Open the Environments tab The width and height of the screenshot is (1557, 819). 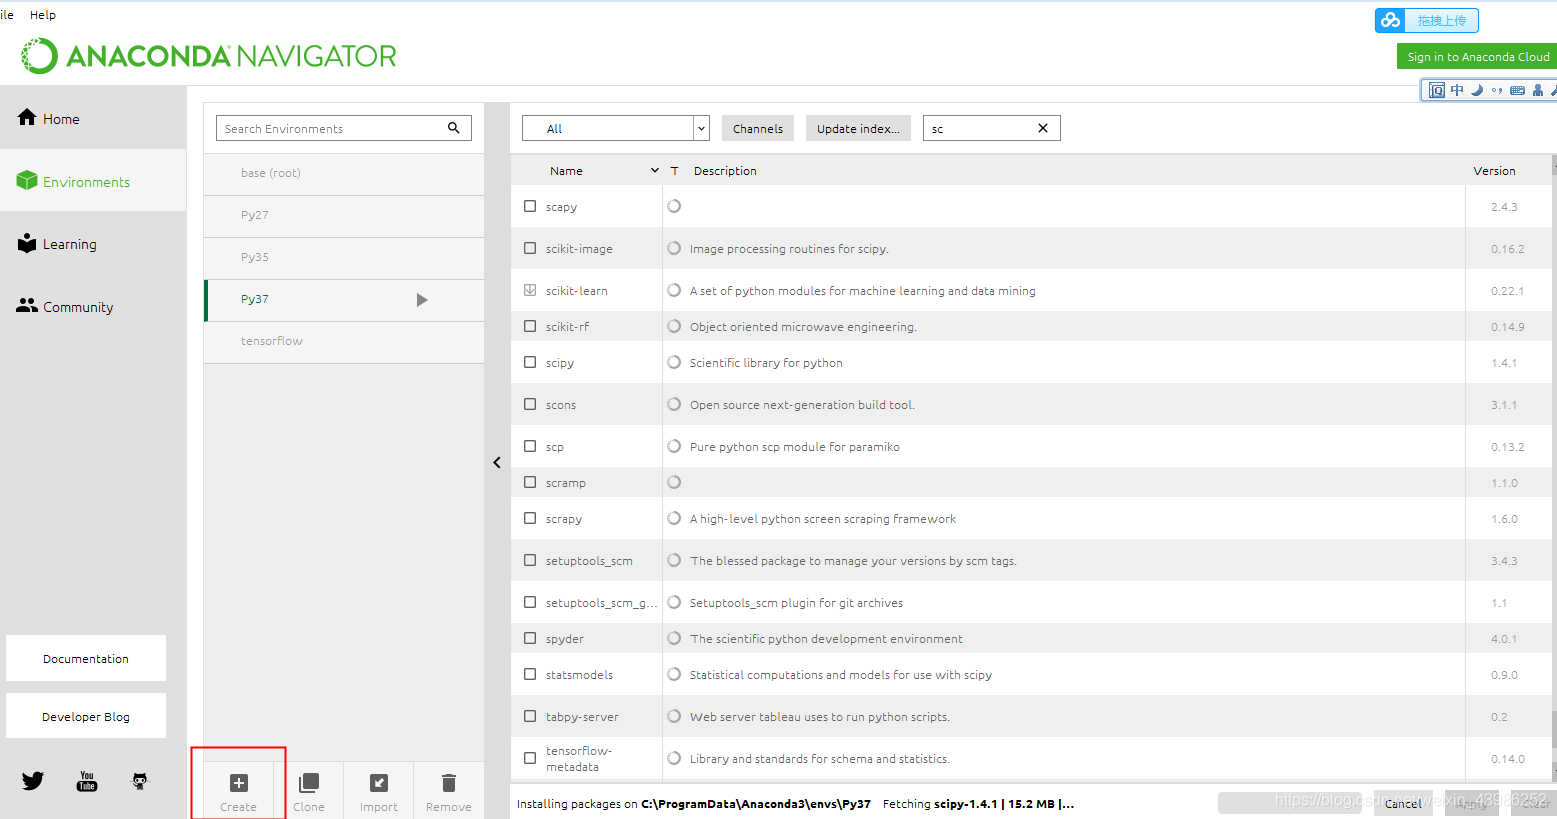pos(93,181)
